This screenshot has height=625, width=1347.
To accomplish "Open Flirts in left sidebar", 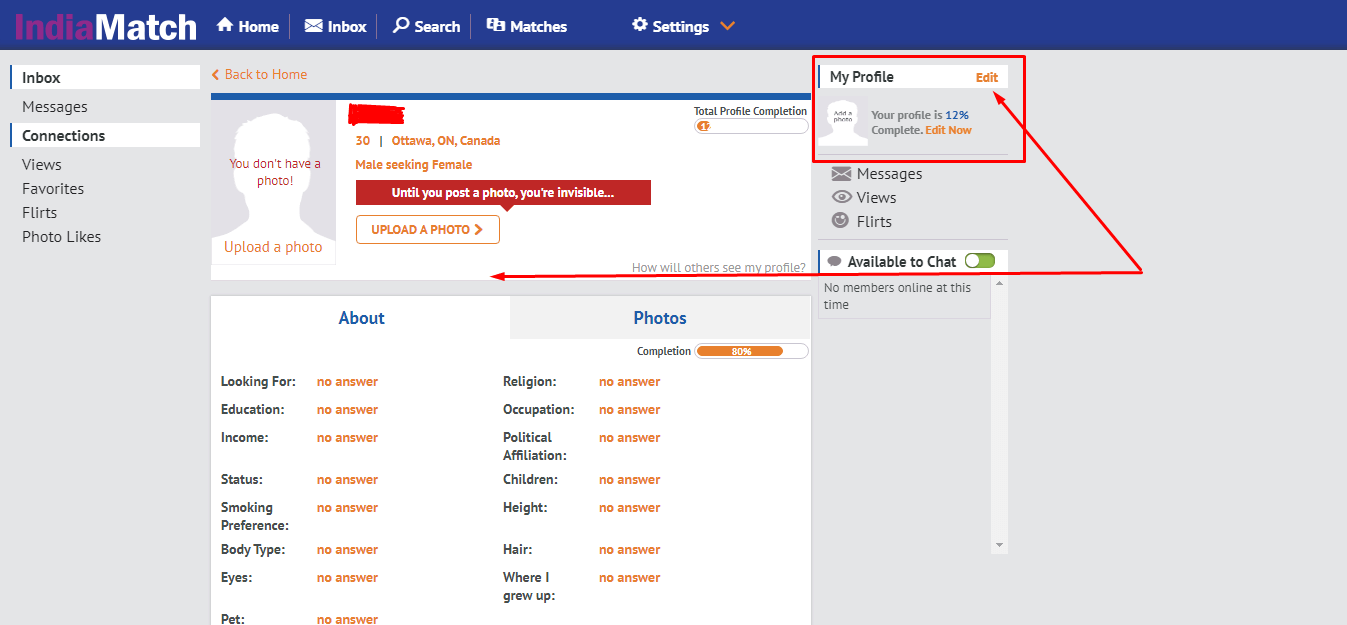I will 40,213.
